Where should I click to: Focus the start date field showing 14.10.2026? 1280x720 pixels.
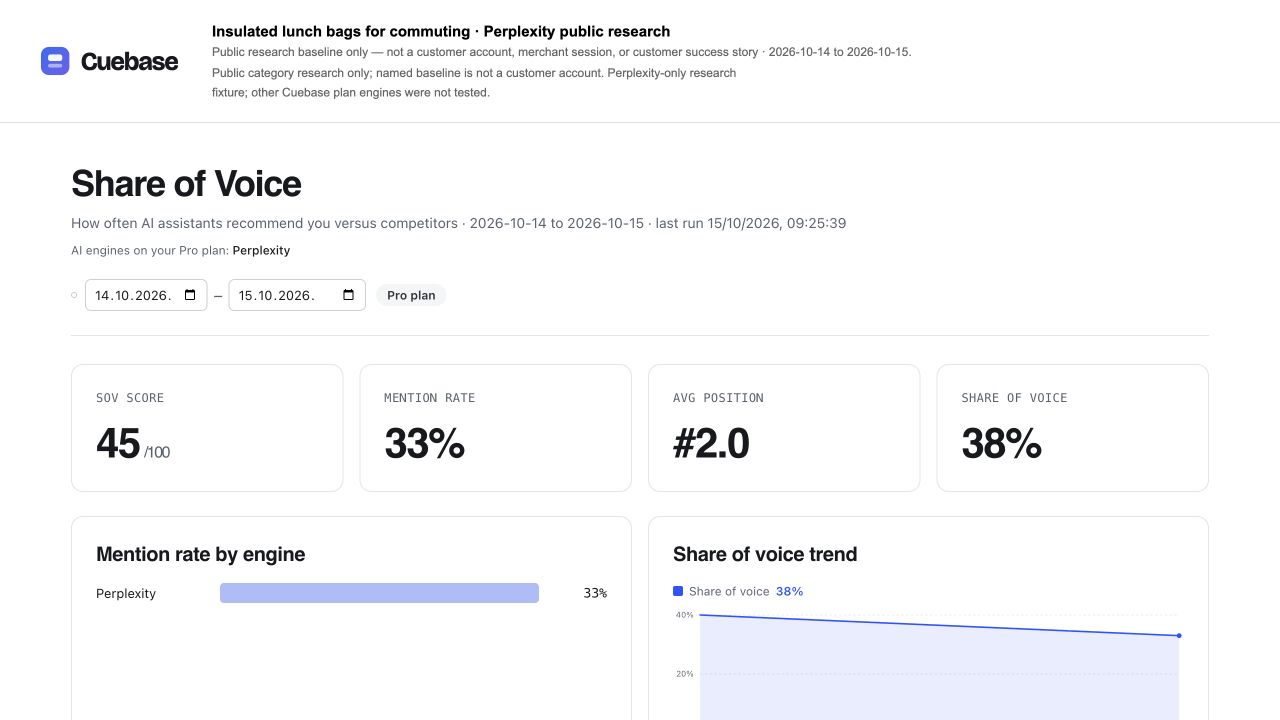146,295
